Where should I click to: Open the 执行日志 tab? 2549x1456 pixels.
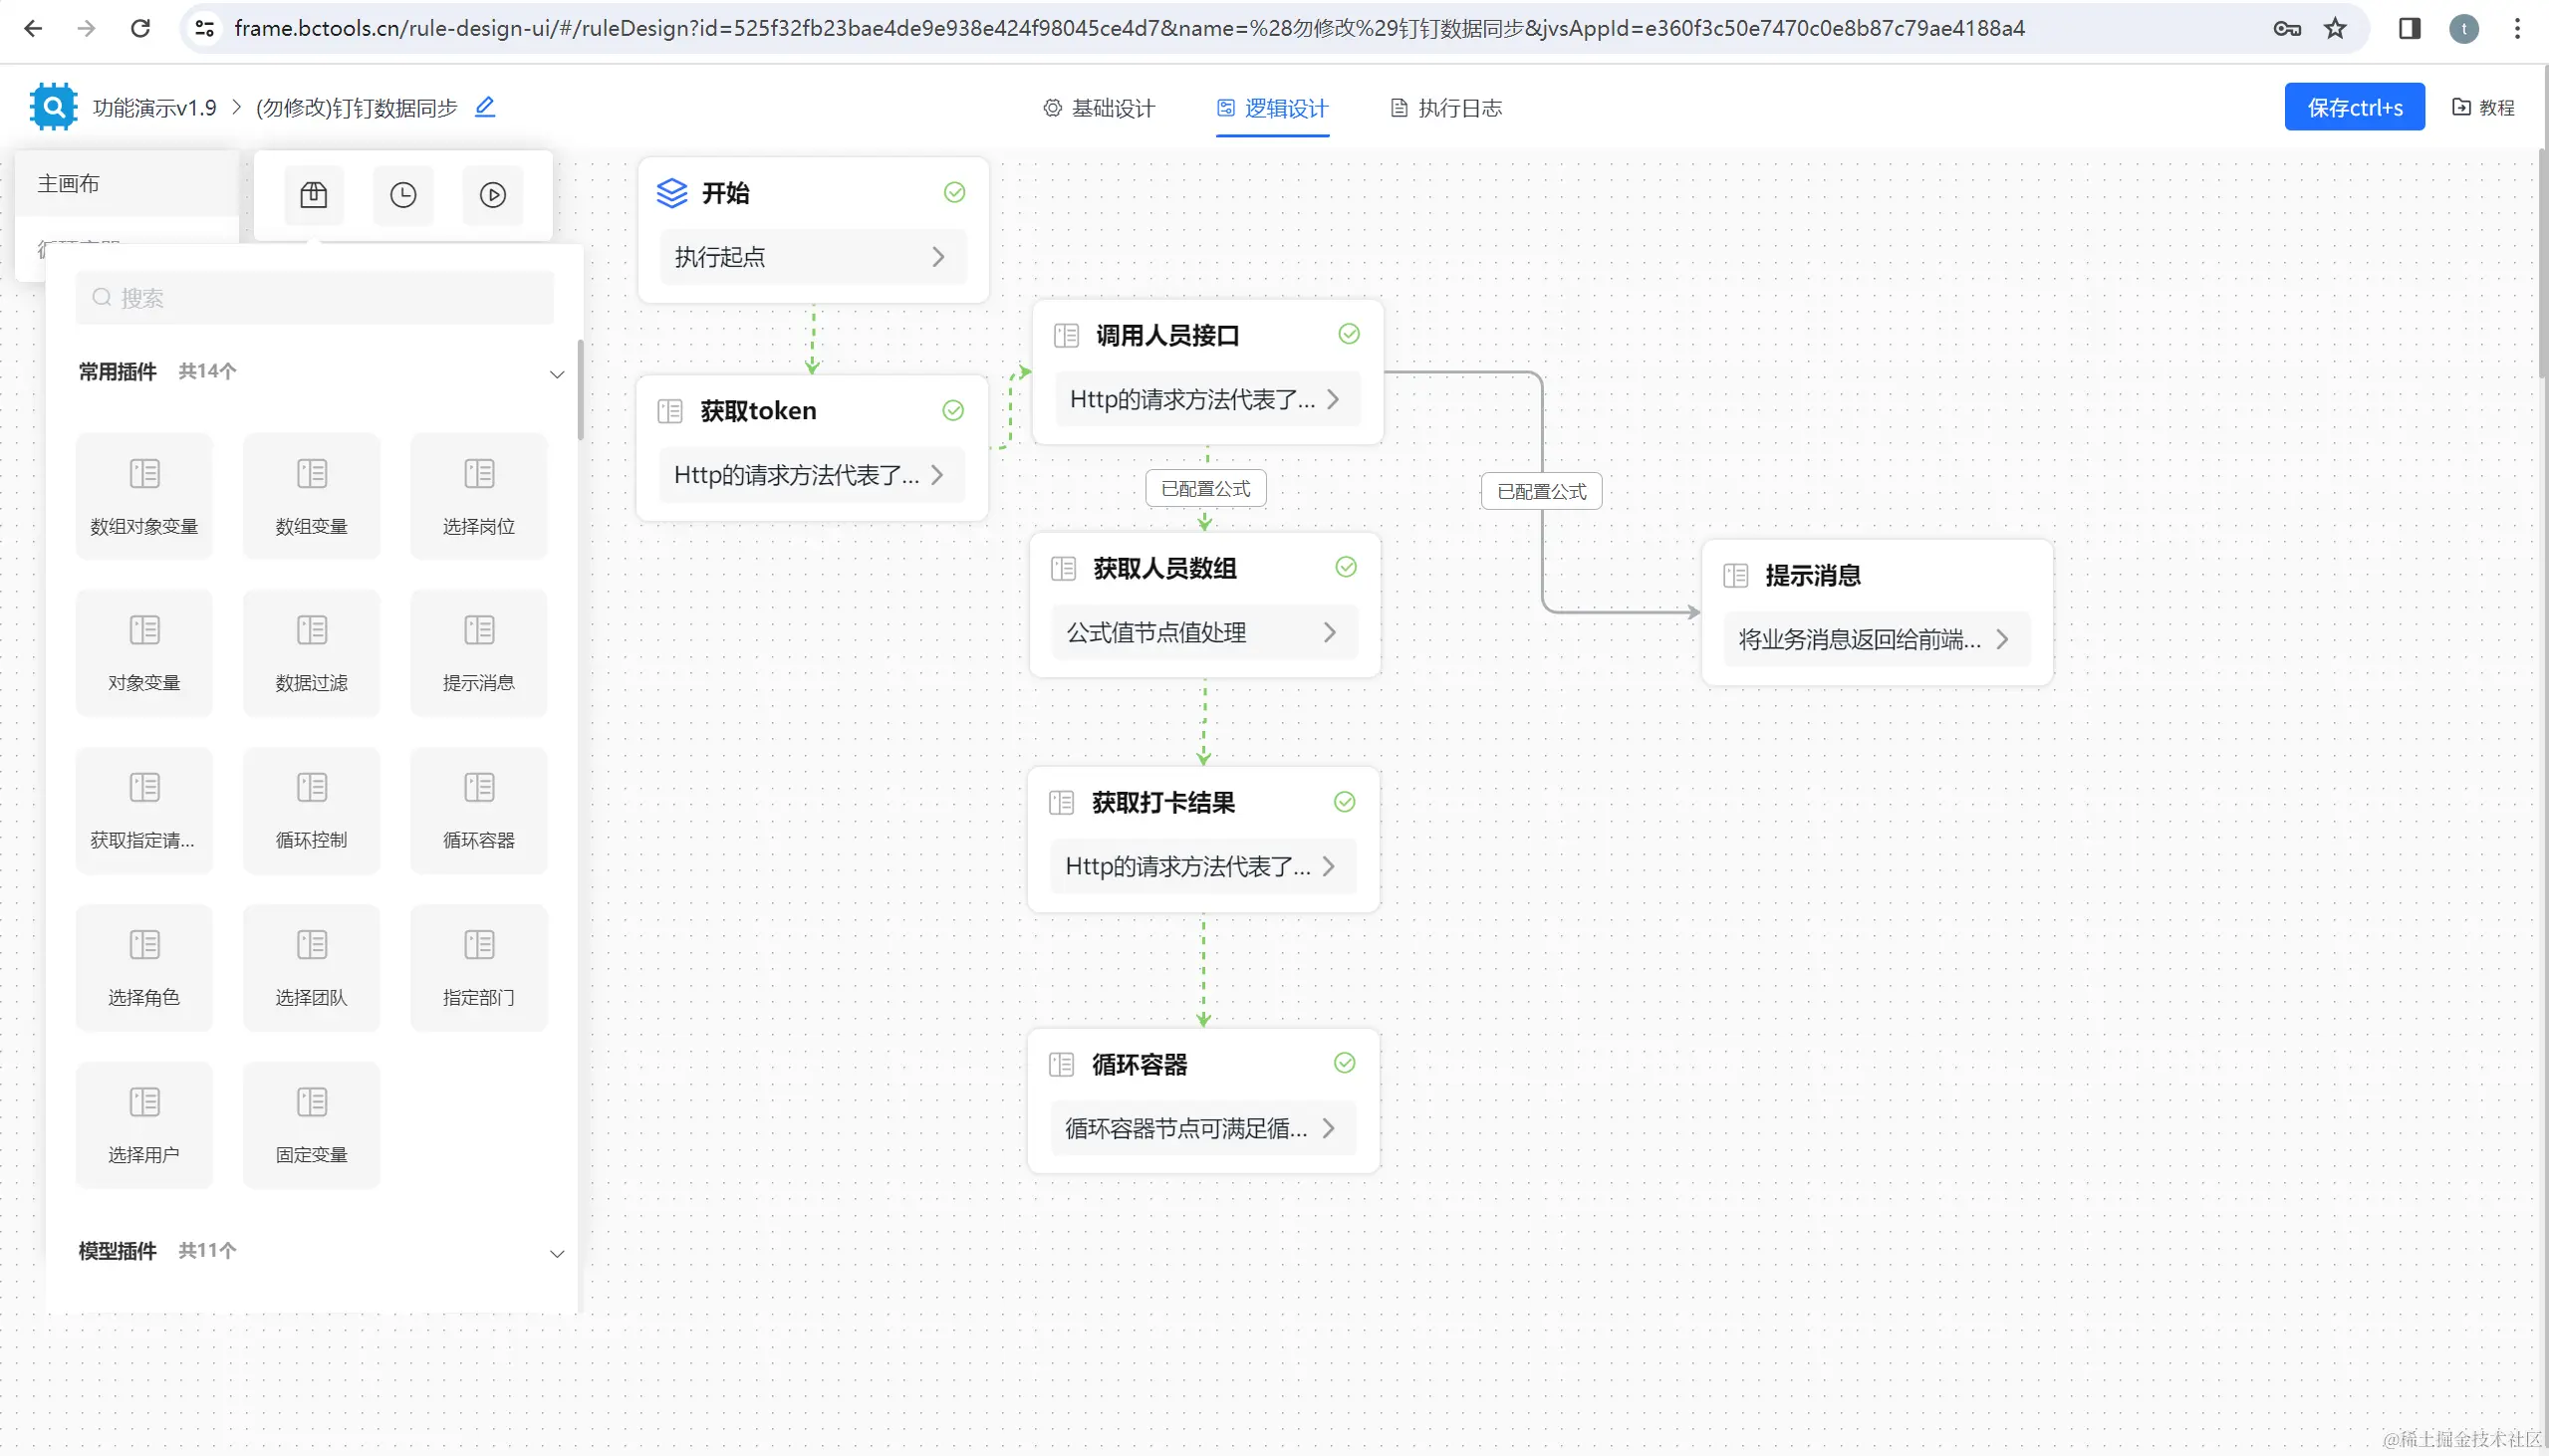1446,108
